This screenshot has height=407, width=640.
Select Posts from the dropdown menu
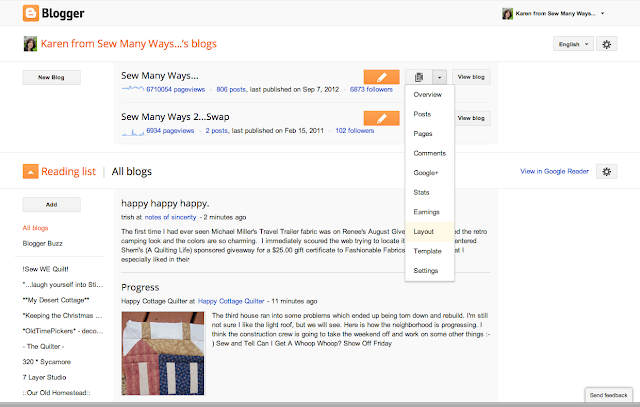tap(430, 114)
